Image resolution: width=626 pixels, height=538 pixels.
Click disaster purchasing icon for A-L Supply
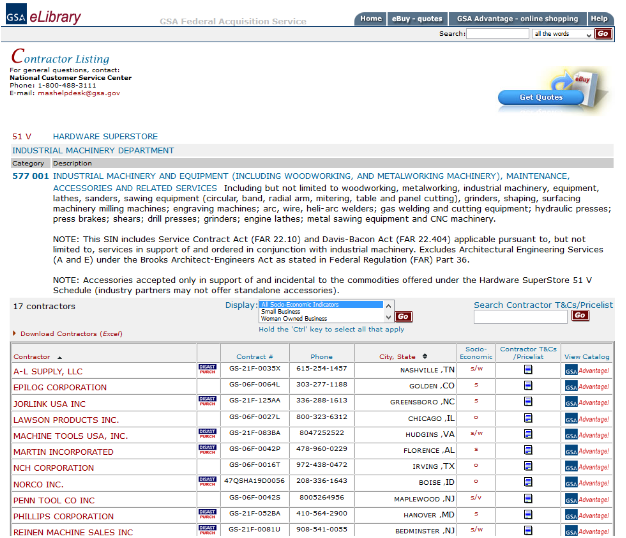pos(208,369)
